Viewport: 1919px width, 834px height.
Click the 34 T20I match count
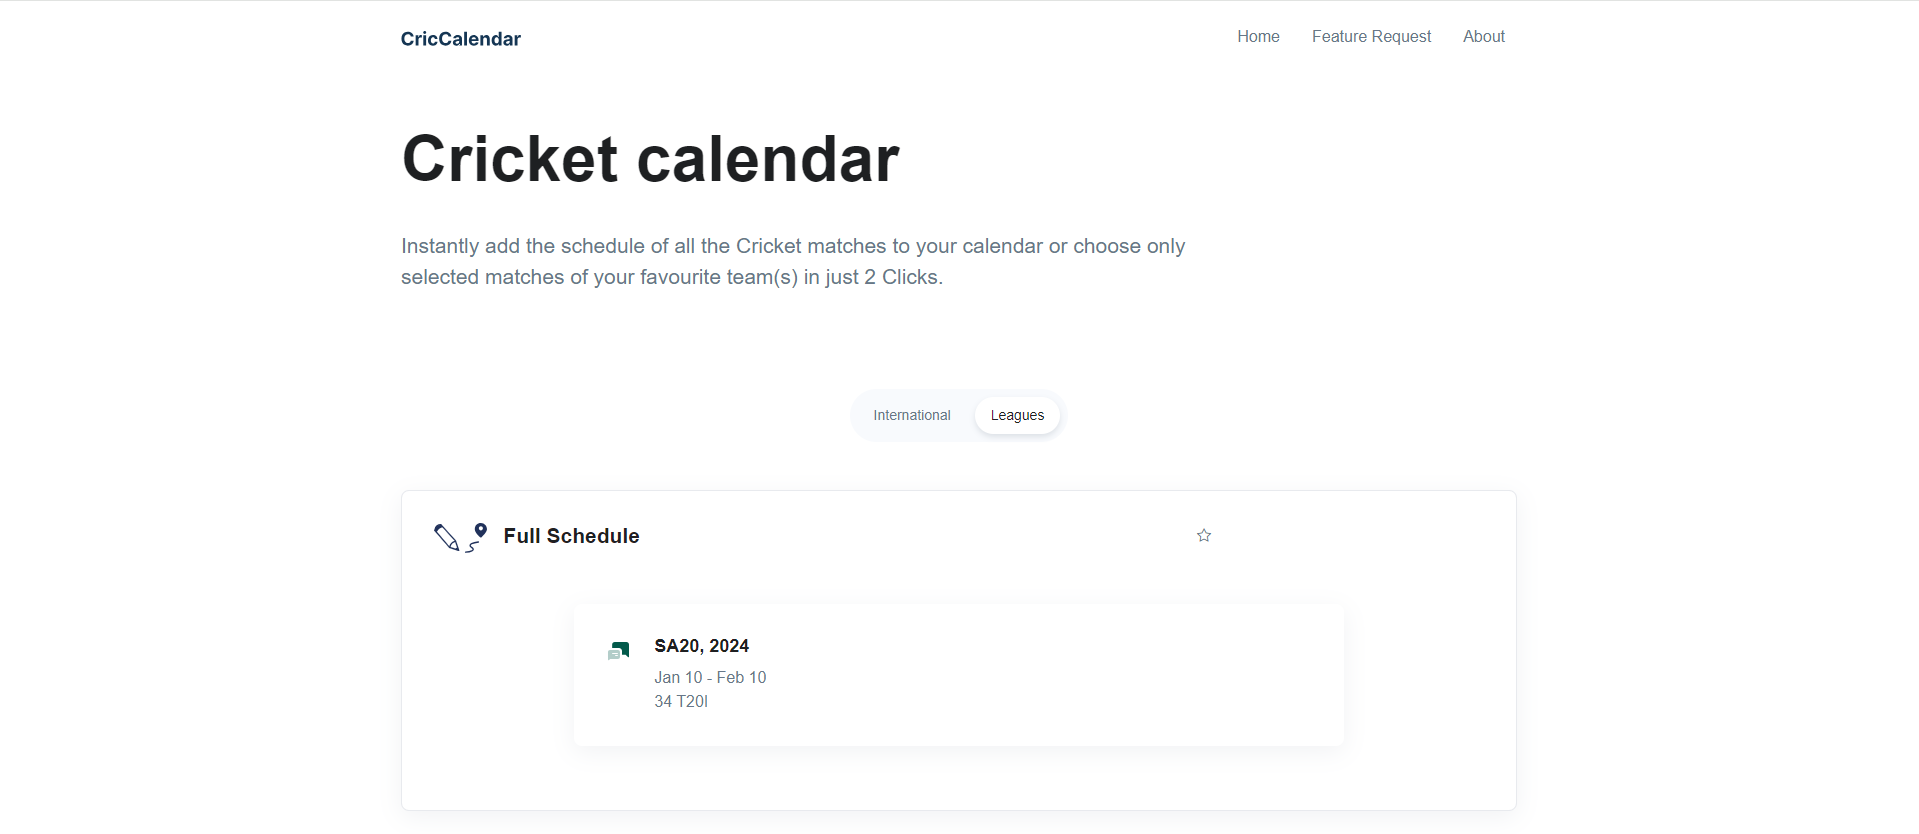681,701
